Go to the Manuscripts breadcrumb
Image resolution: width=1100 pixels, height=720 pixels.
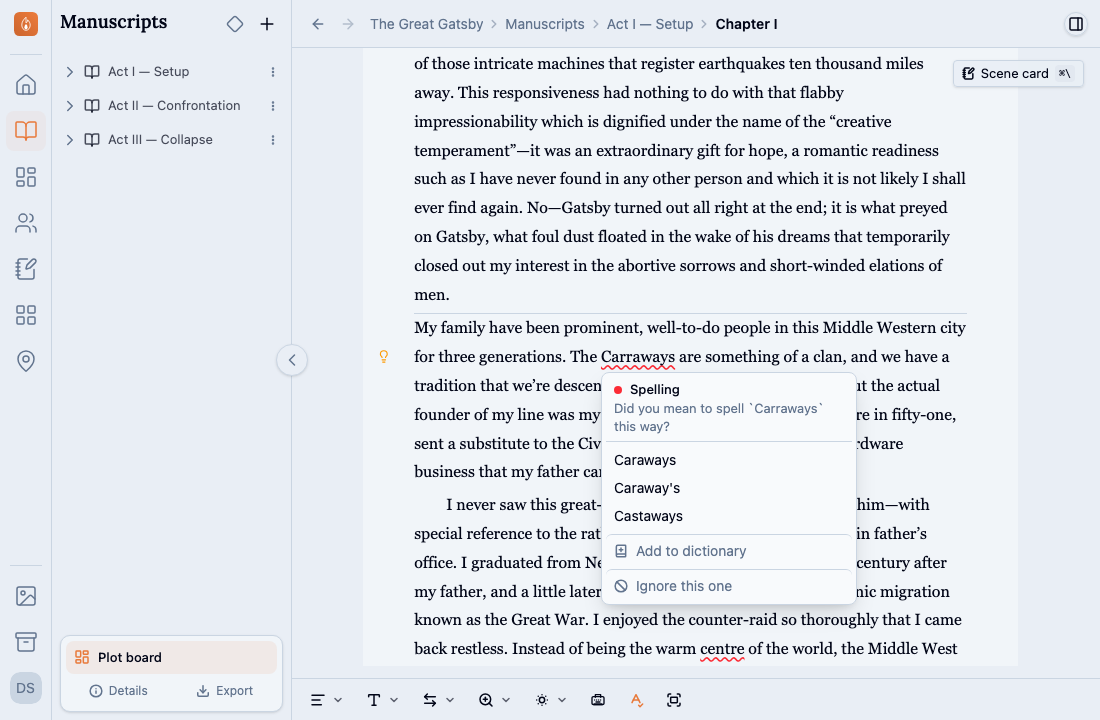[544, 24]
